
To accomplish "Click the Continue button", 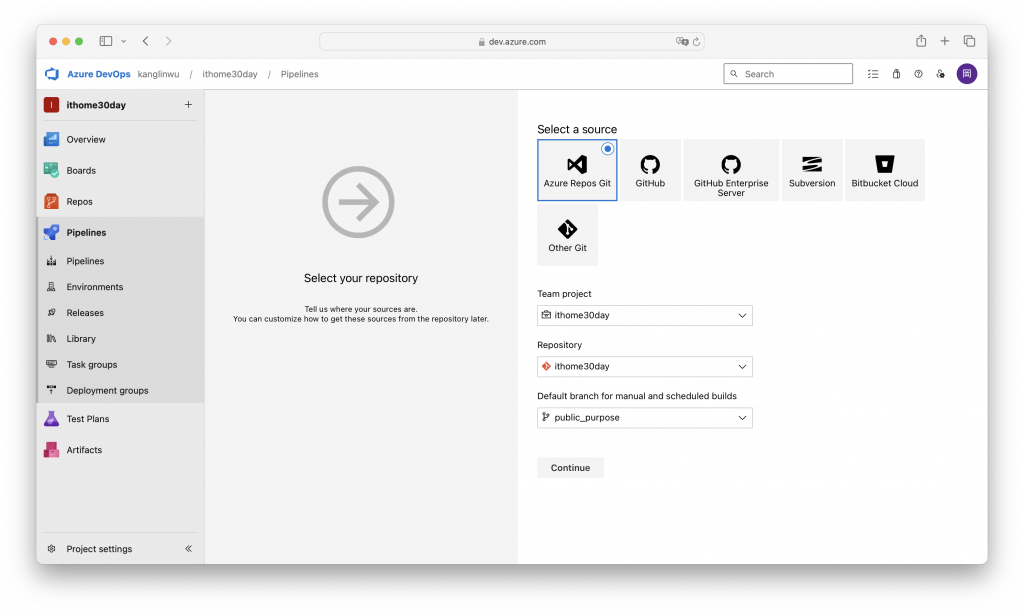I will [570, 468].
